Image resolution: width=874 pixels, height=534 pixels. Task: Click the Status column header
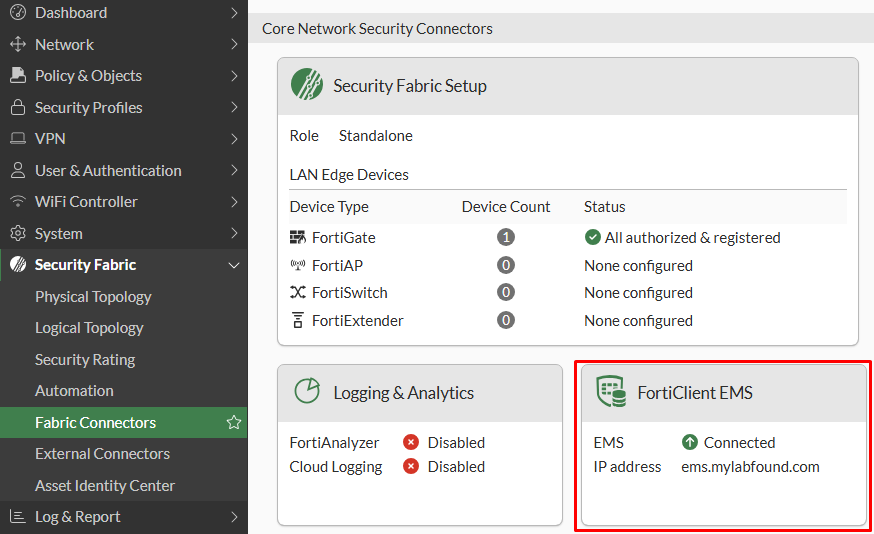coord(604,207)
